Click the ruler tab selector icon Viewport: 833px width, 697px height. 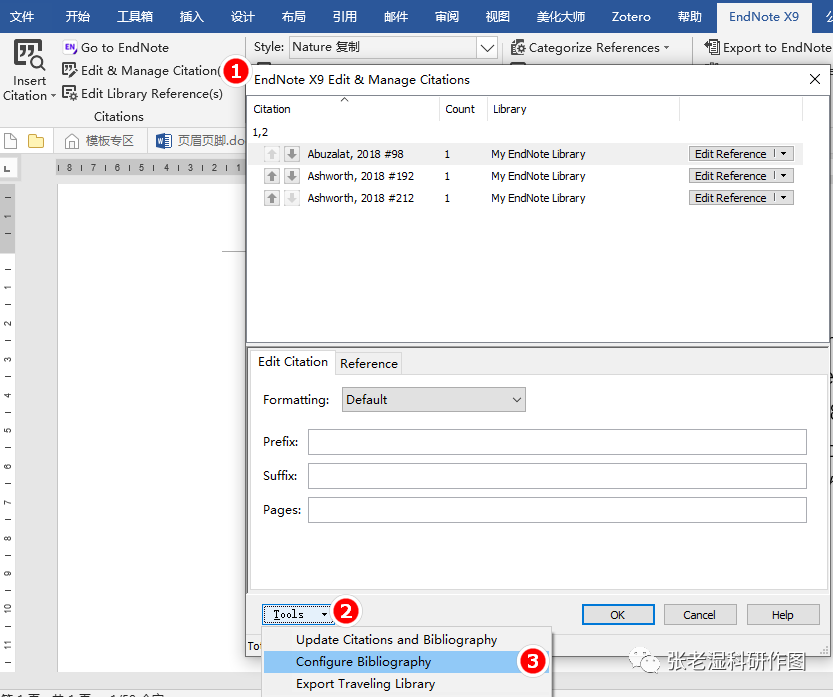pyautogui.click(x=7, y=169)
